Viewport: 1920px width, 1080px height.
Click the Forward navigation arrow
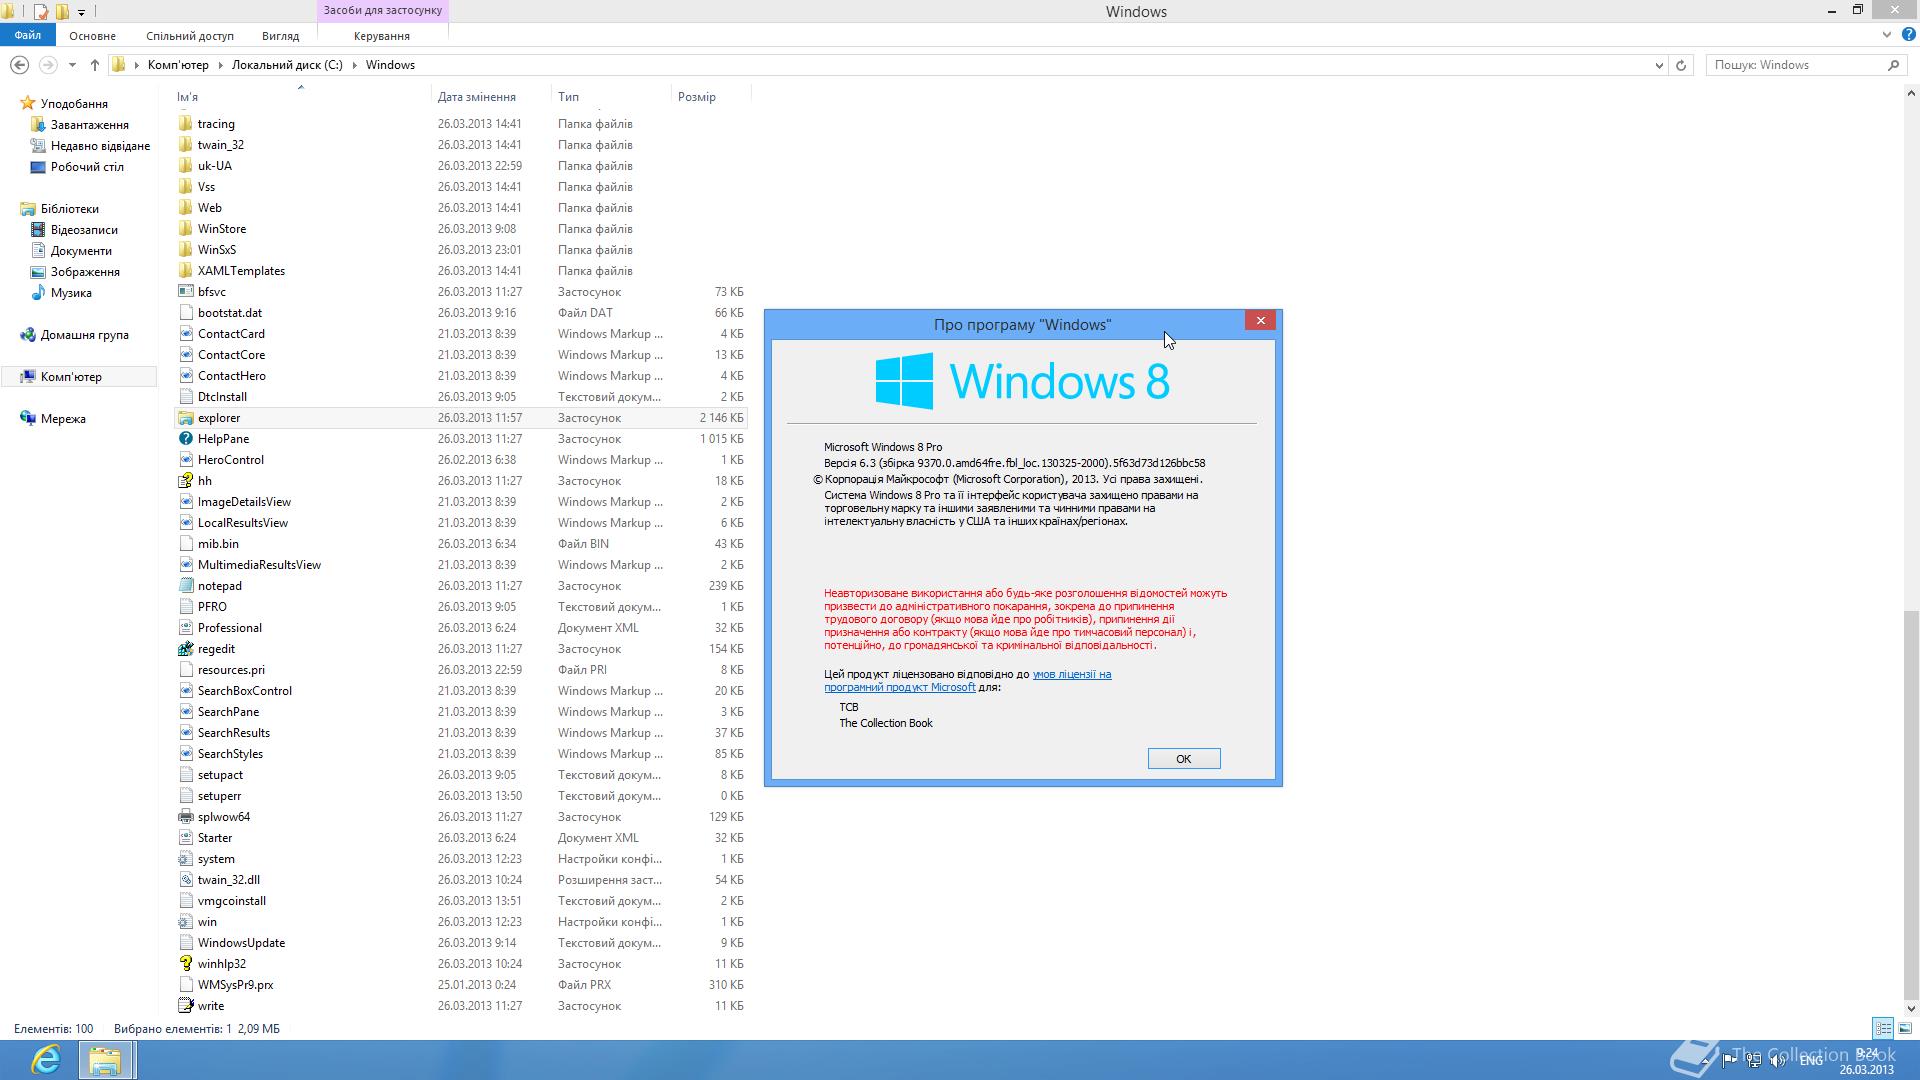point(47,65)
